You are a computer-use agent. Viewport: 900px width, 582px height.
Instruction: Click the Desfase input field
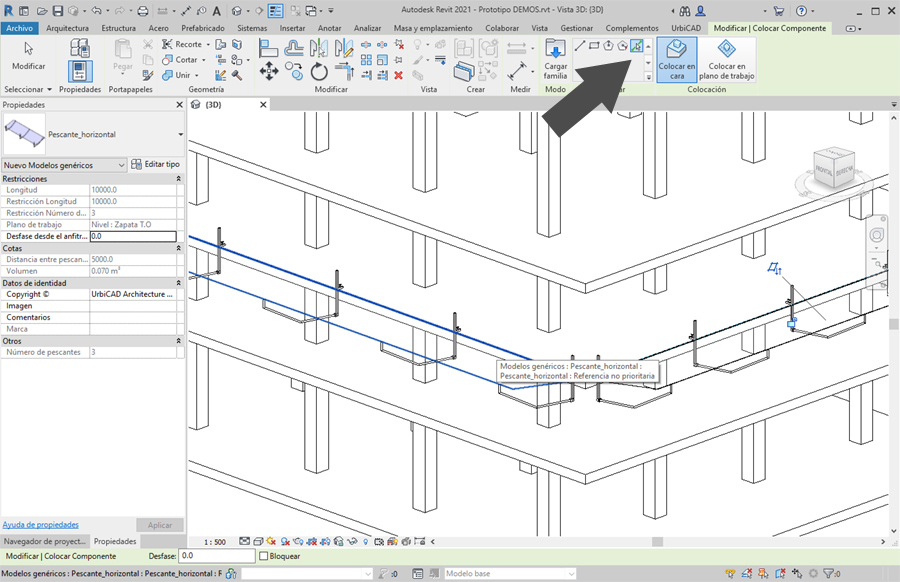point(216,556)
